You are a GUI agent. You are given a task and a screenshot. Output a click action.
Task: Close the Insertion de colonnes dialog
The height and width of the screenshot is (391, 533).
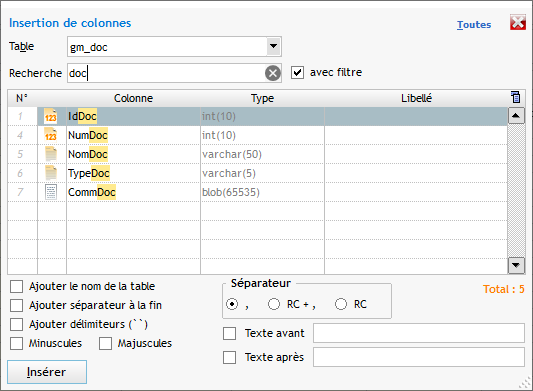point(518,22)
